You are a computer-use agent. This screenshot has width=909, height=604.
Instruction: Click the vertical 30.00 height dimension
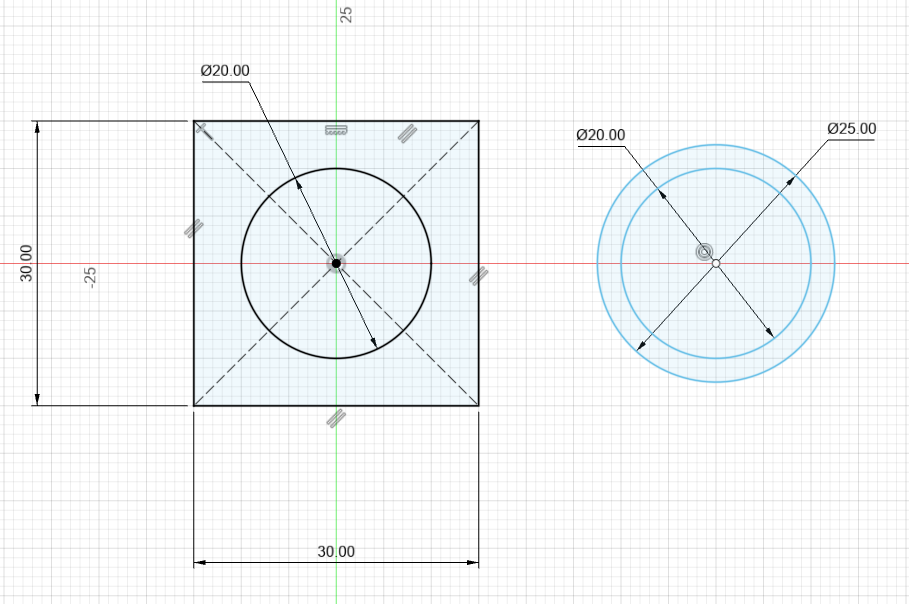26,263
